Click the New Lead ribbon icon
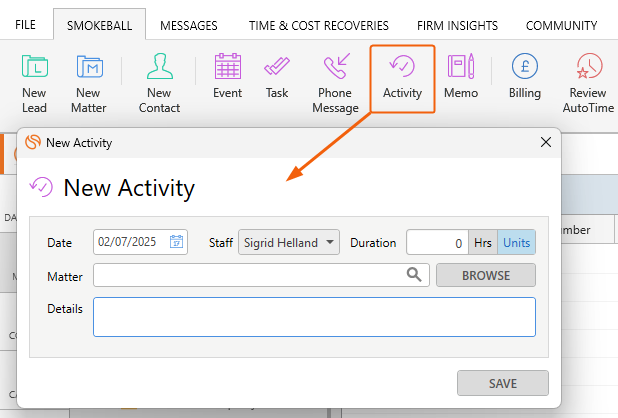The image size is (618, 418). click(x=35, y=84)
